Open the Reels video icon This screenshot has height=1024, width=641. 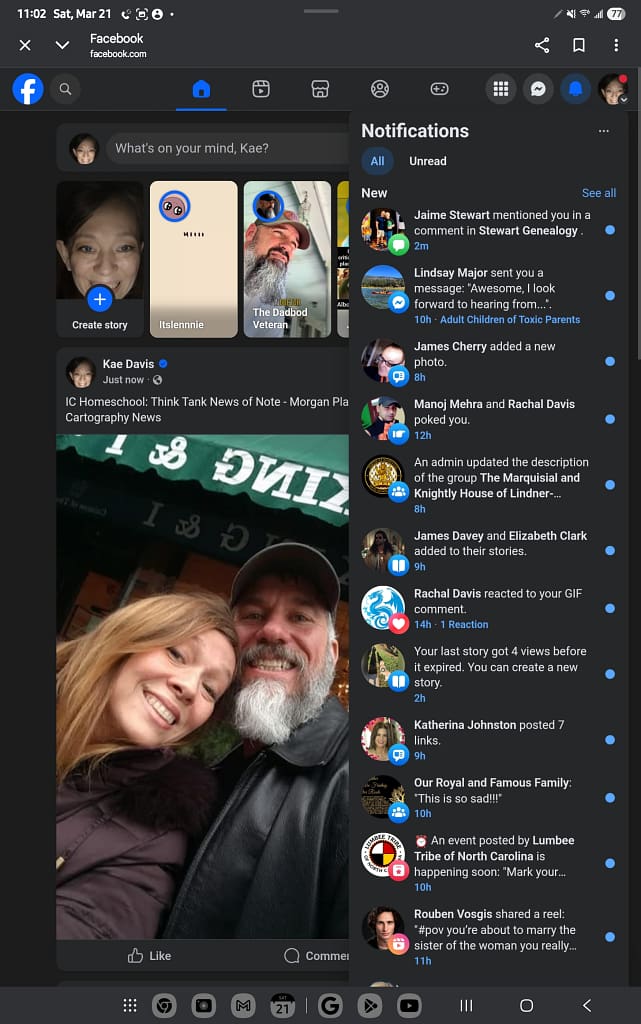tap(260, 89)
